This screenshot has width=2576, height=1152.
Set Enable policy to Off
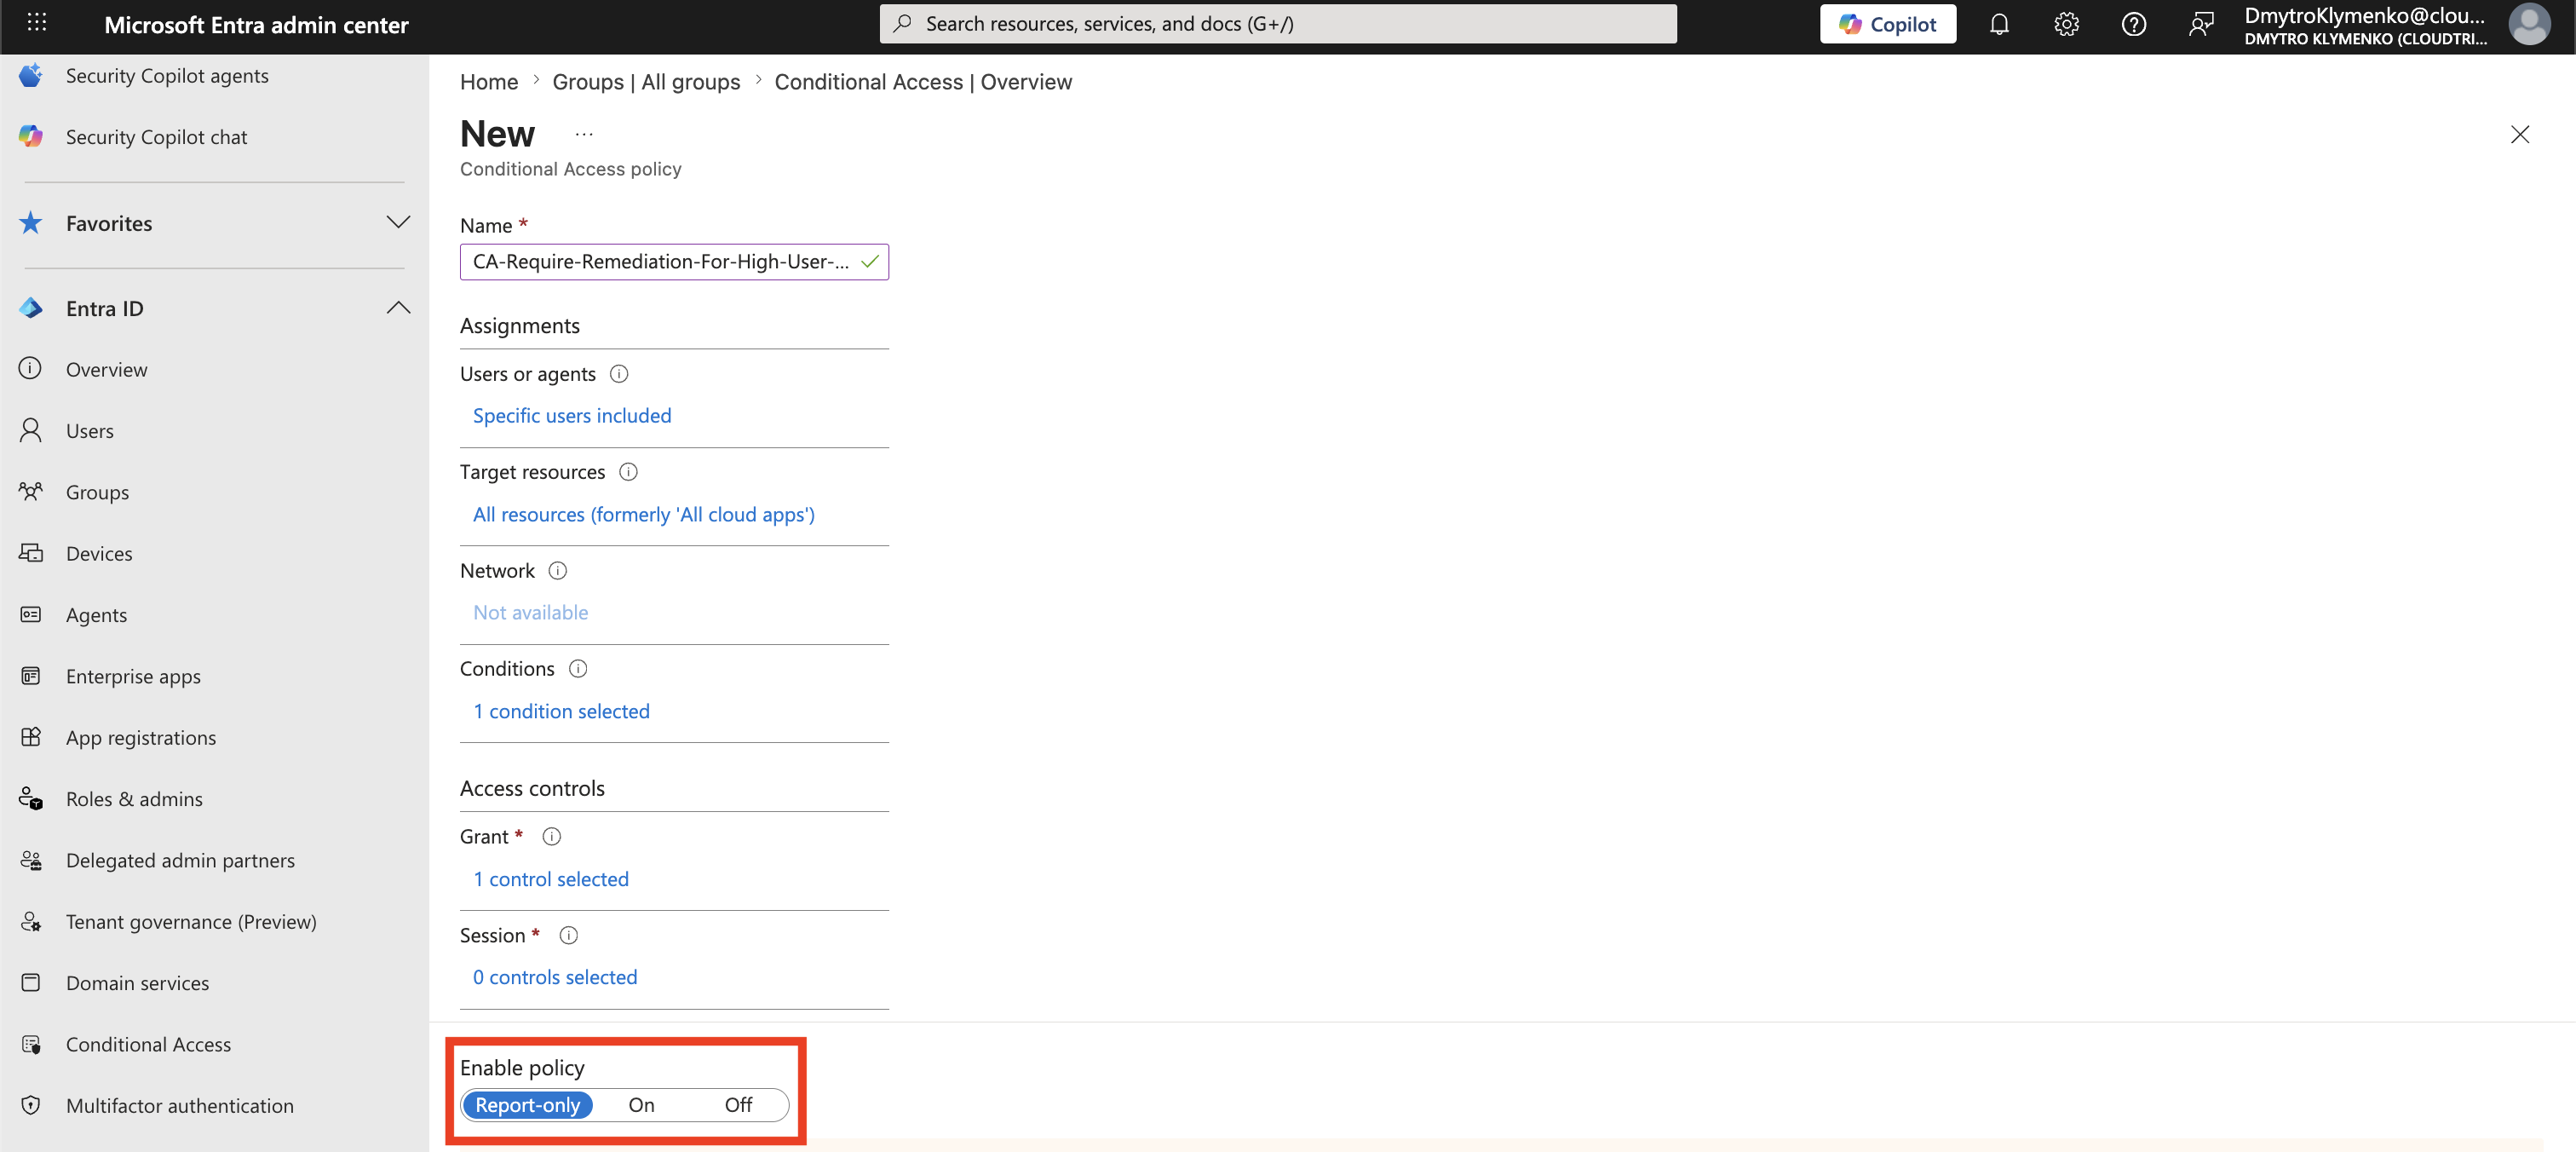(738, 1105)
